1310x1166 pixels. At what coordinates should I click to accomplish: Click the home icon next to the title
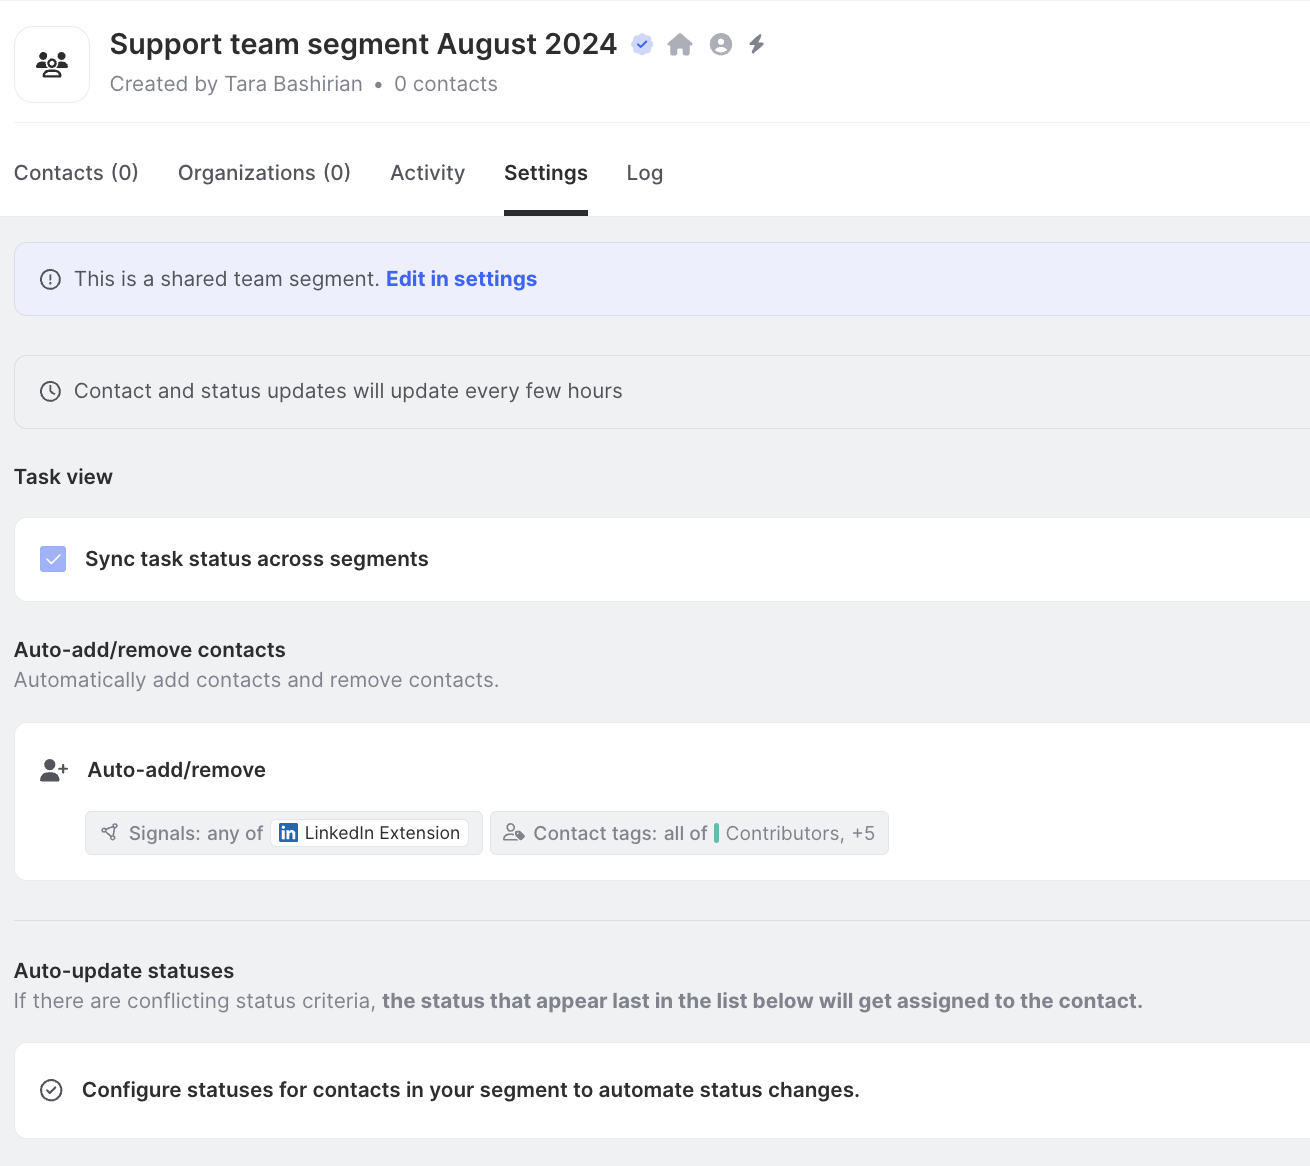pos(680,44)
